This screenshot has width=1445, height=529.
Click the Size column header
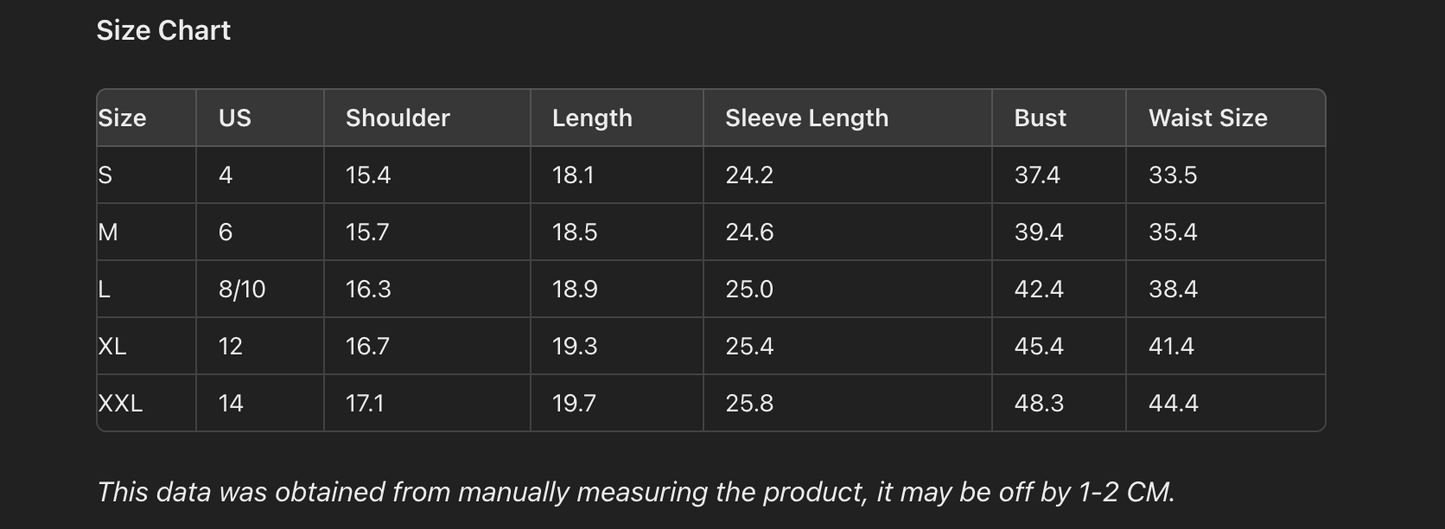122,118
